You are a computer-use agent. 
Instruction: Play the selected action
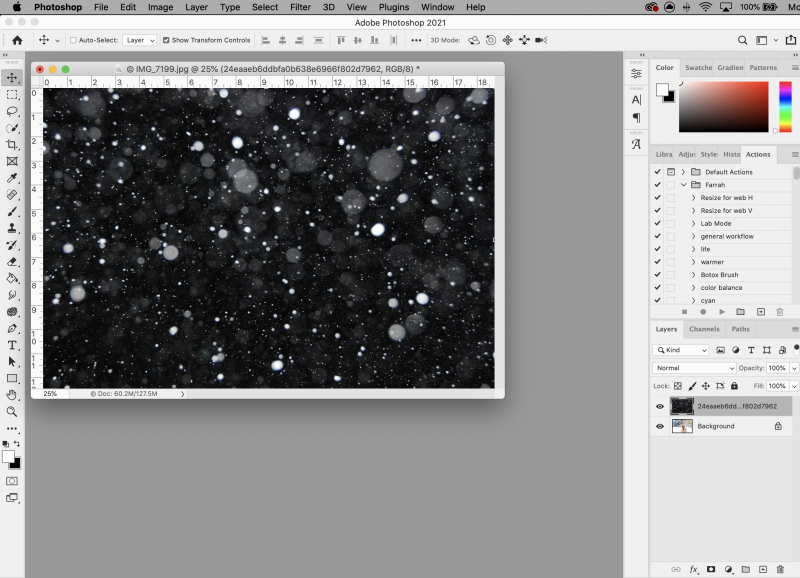click(721, 312)
